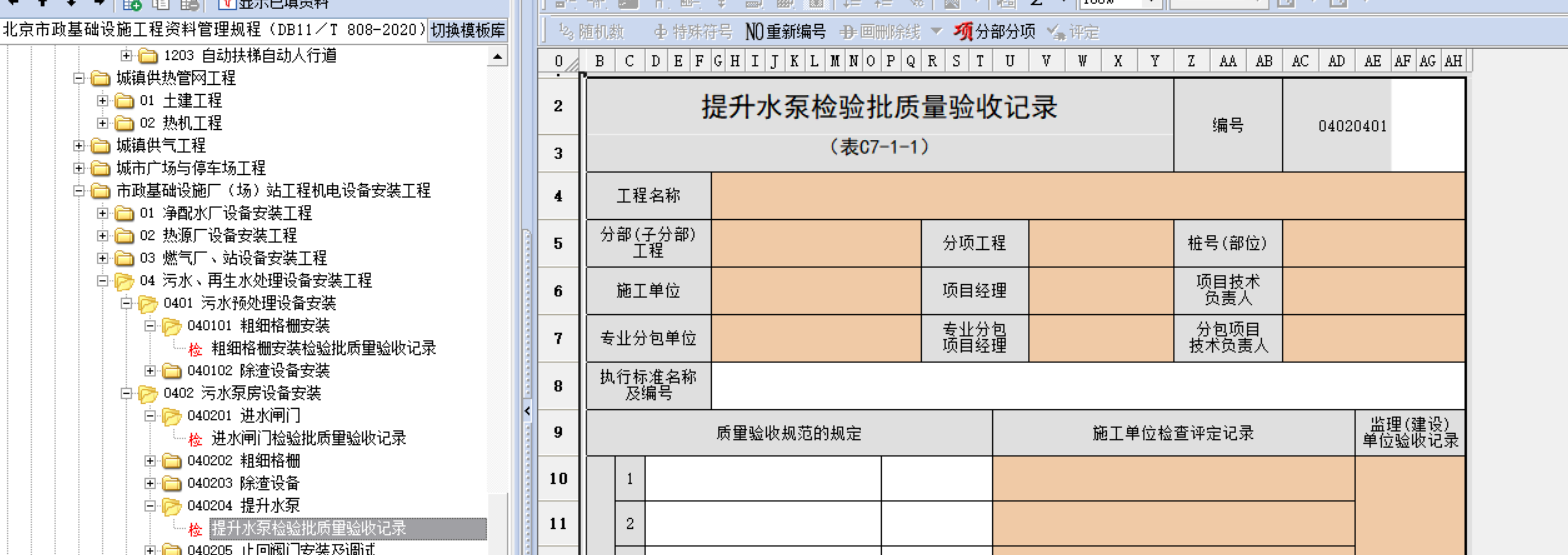Click the 质量验收规范的规定 header cell

click(x=789, y=433)
